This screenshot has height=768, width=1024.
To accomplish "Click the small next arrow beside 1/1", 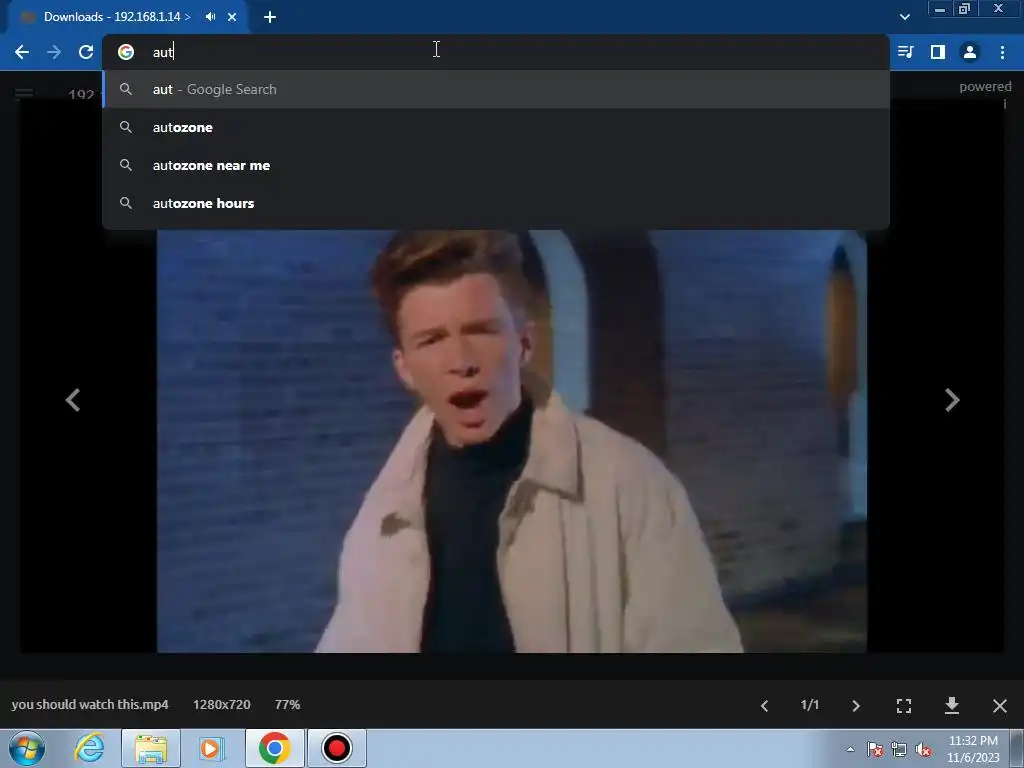I will click(x=856, y=706).
